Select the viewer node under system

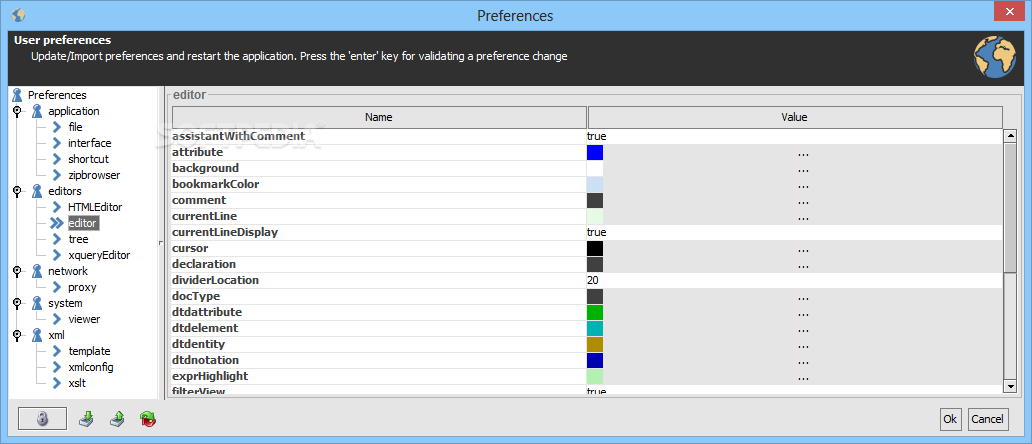point(84,319)
